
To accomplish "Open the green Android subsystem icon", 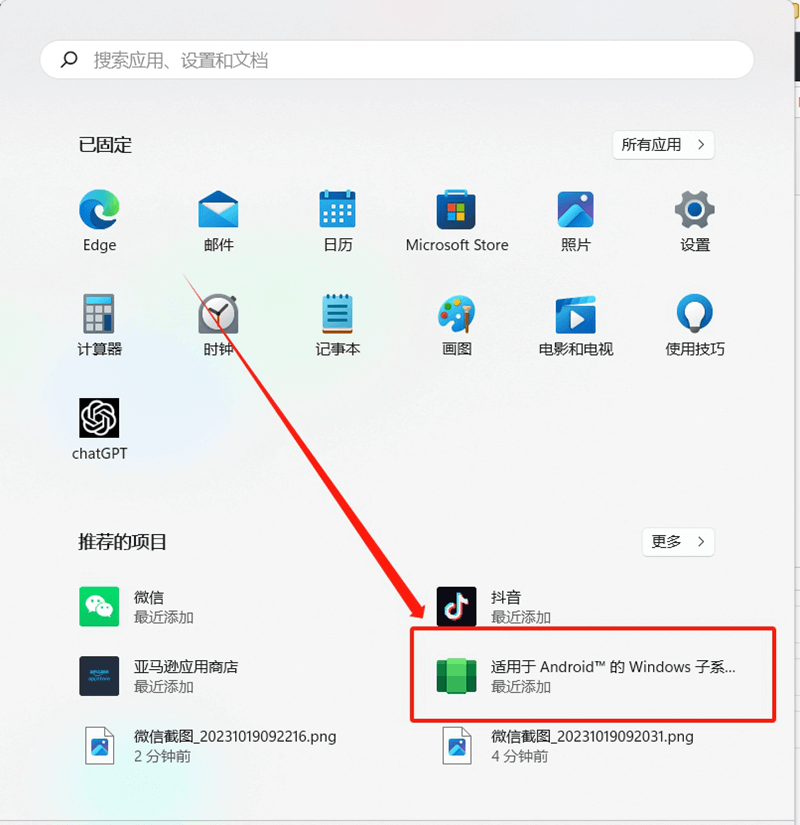I will (x=456, y=676).
